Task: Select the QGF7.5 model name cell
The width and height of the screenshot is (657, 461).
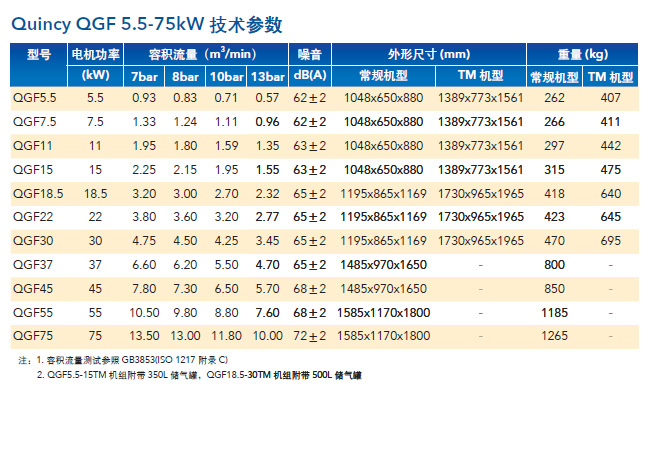Action: 34,122
